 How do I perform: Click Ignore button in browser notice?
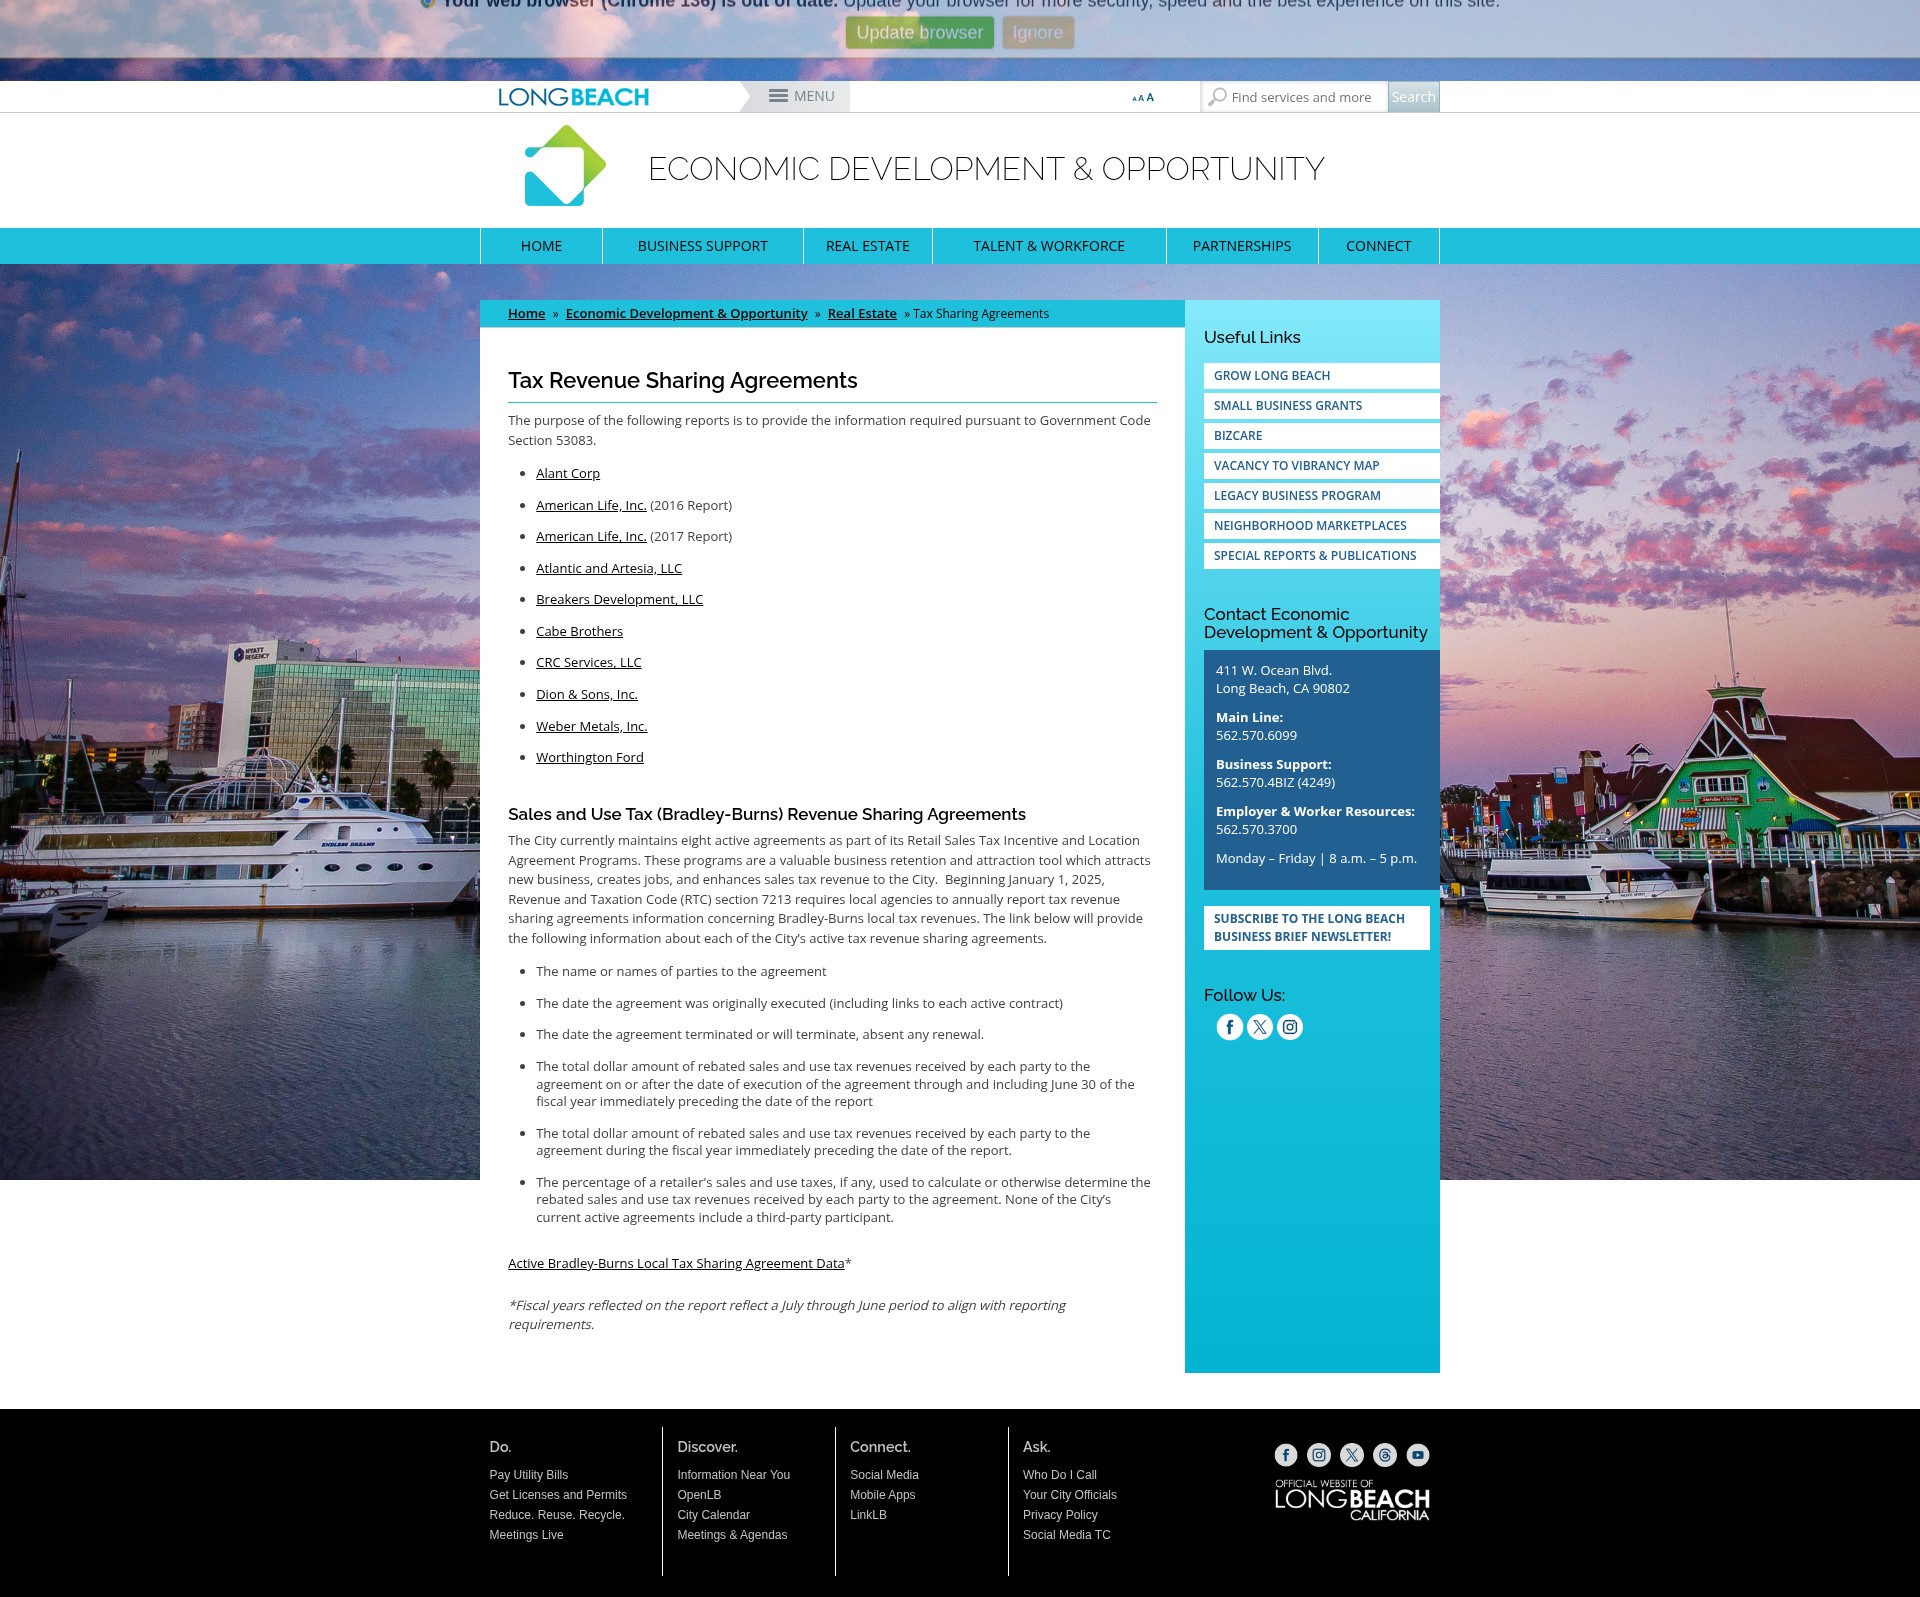(1038, 32)
